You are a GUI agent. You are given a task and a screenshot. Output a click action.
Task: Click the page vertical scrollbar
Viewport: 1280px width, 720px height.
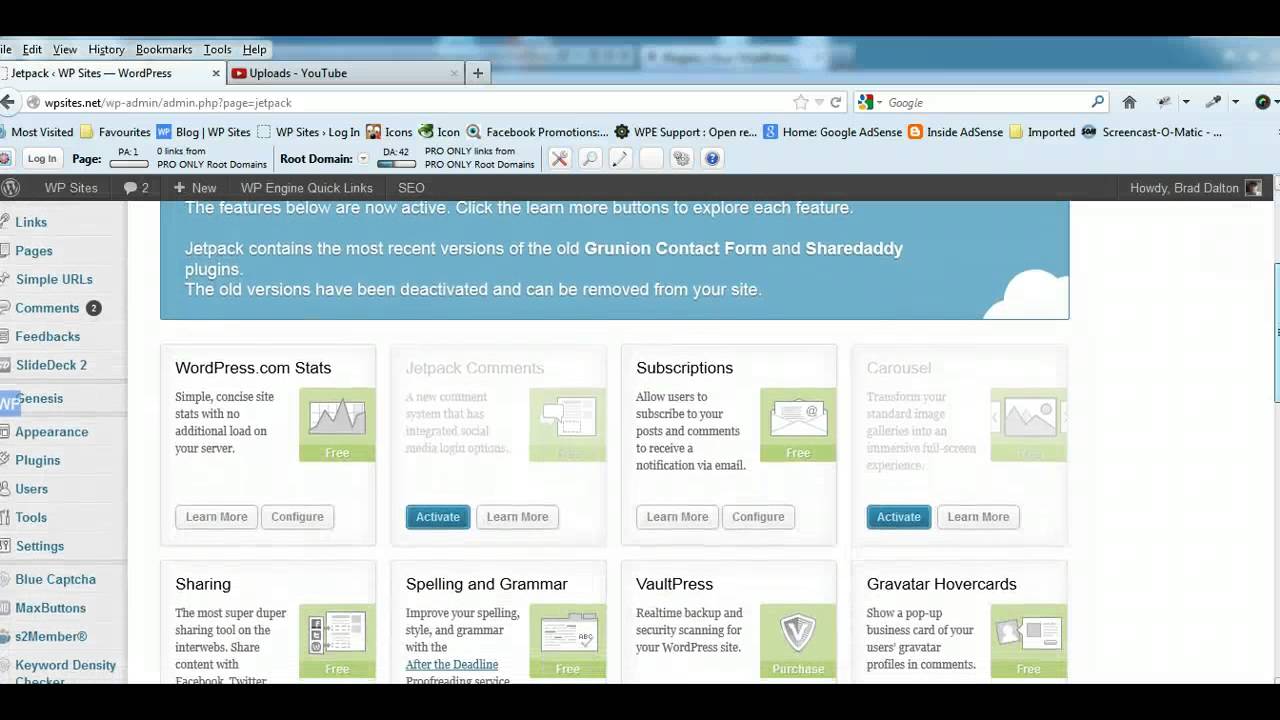pyautogui.click(x=1276, y=334)
